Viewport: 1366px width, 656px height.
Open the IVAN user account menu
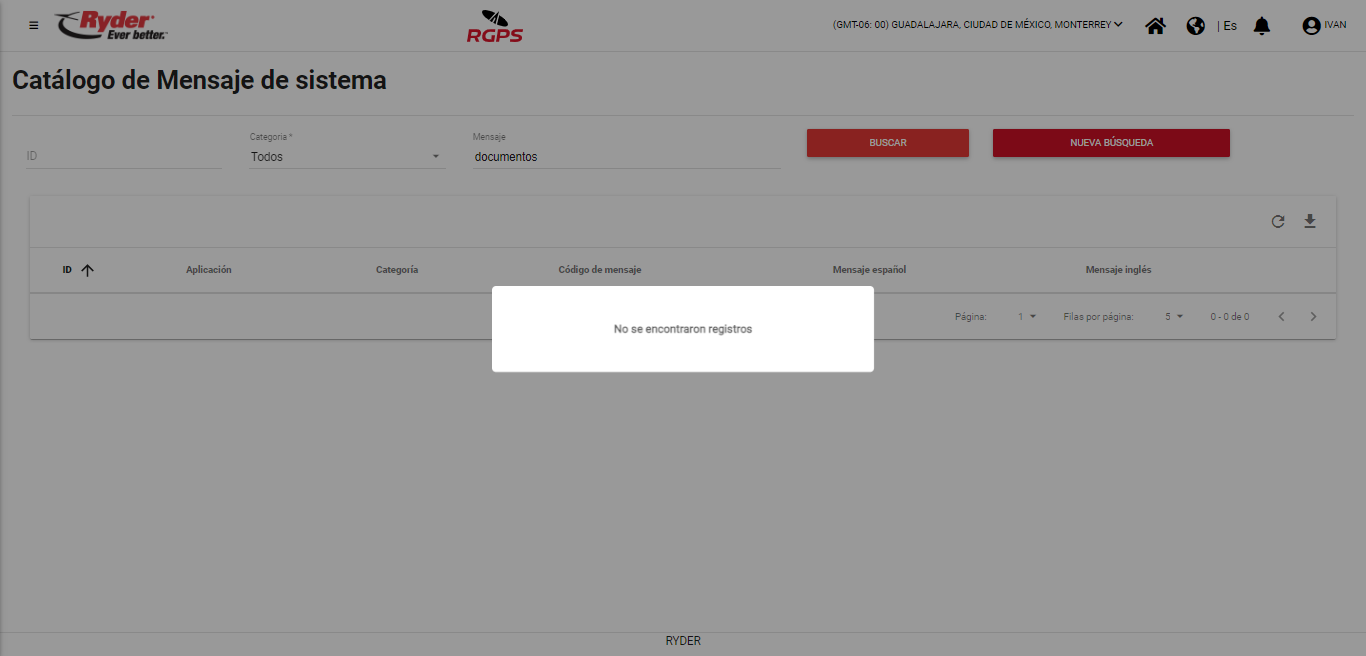(1323, 26)
